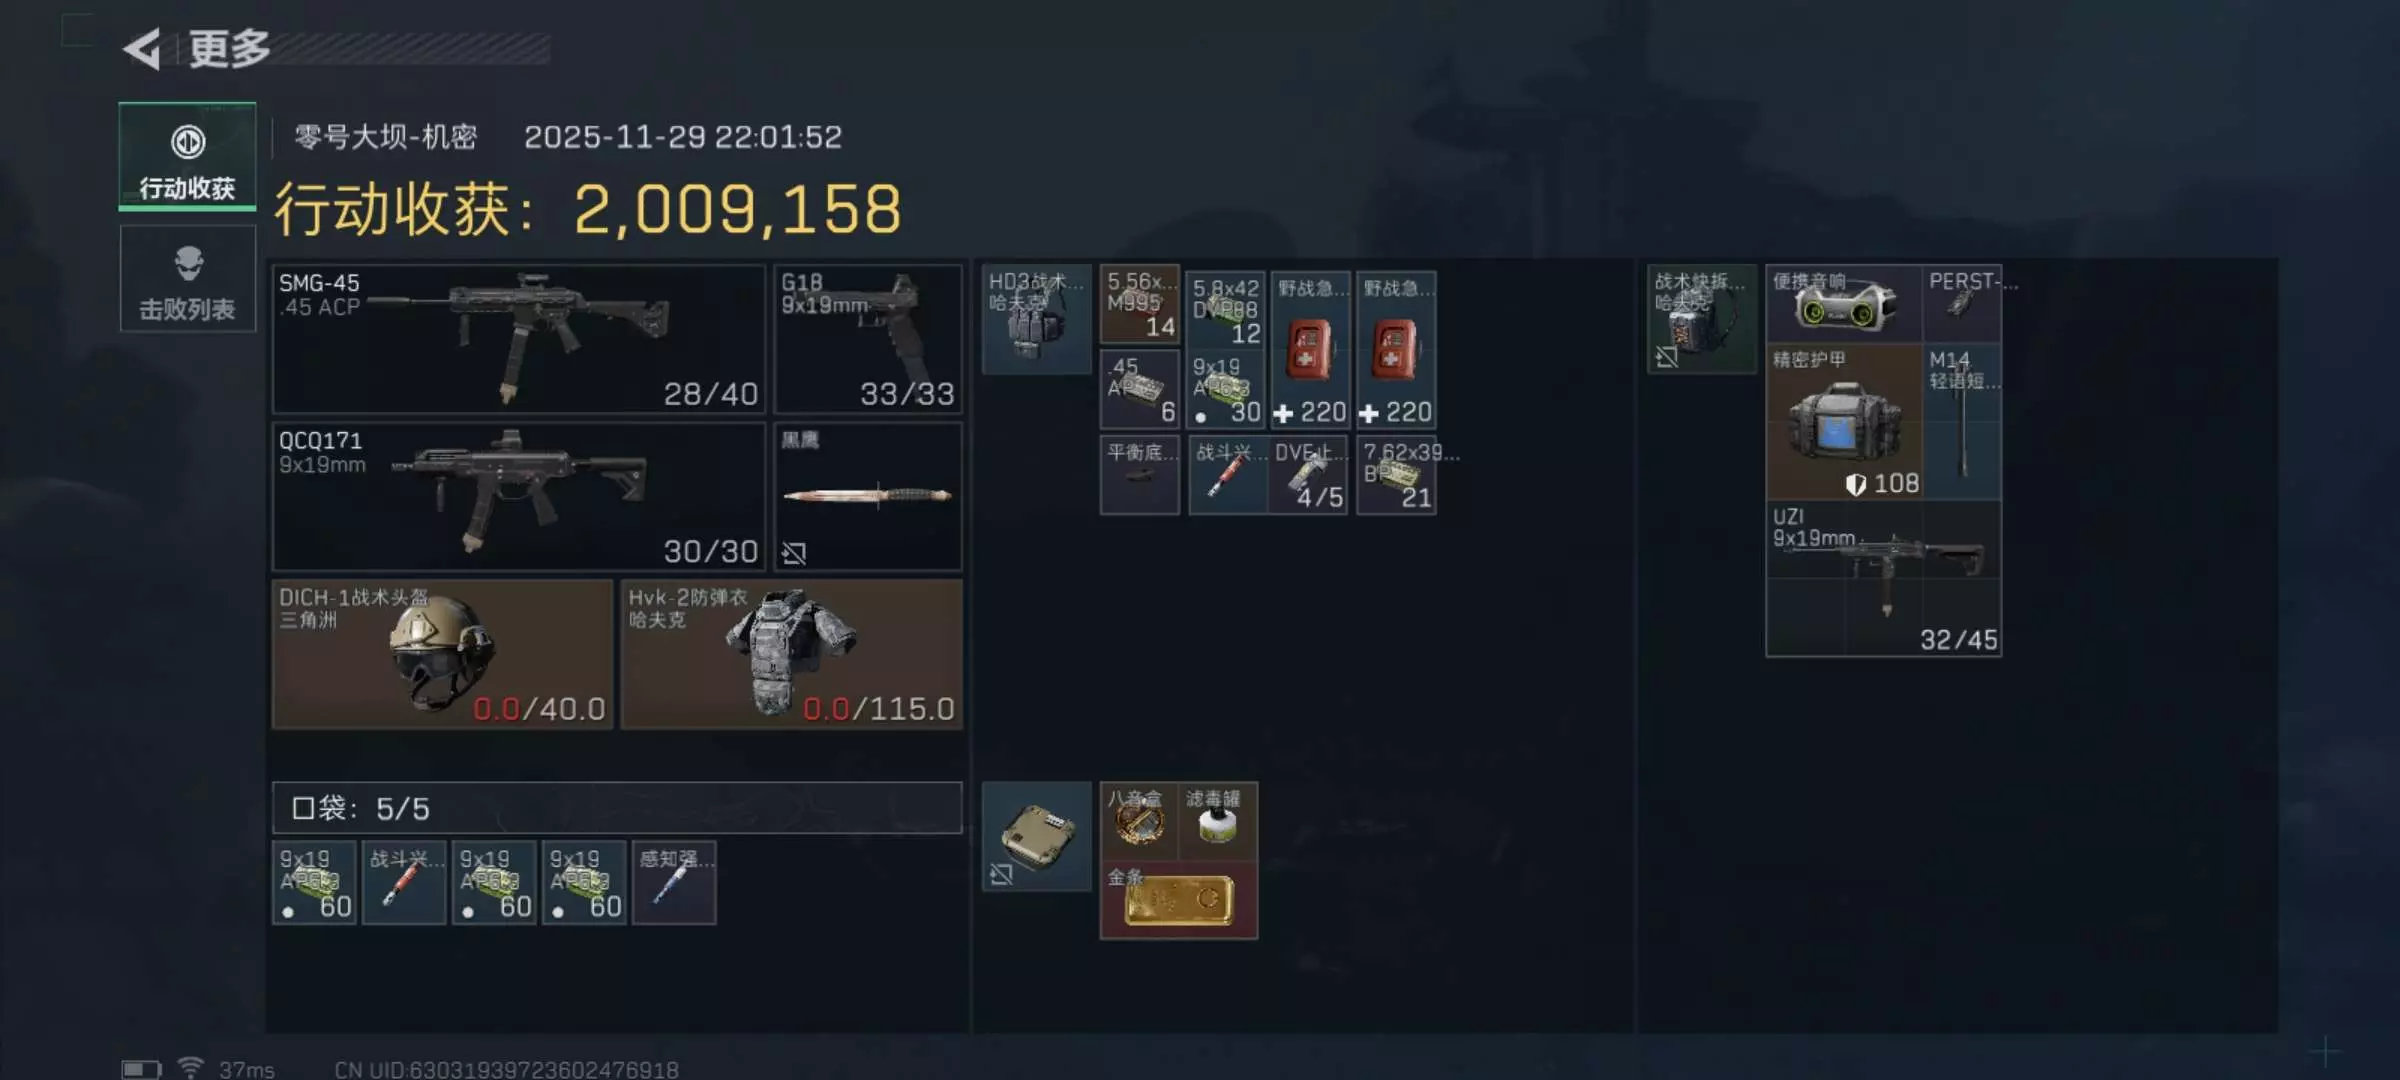Select the 5.56x M995 ammo stack
This screenshot has width=2400, height=1080.
pyautogui.click(x=1140, y=304)
